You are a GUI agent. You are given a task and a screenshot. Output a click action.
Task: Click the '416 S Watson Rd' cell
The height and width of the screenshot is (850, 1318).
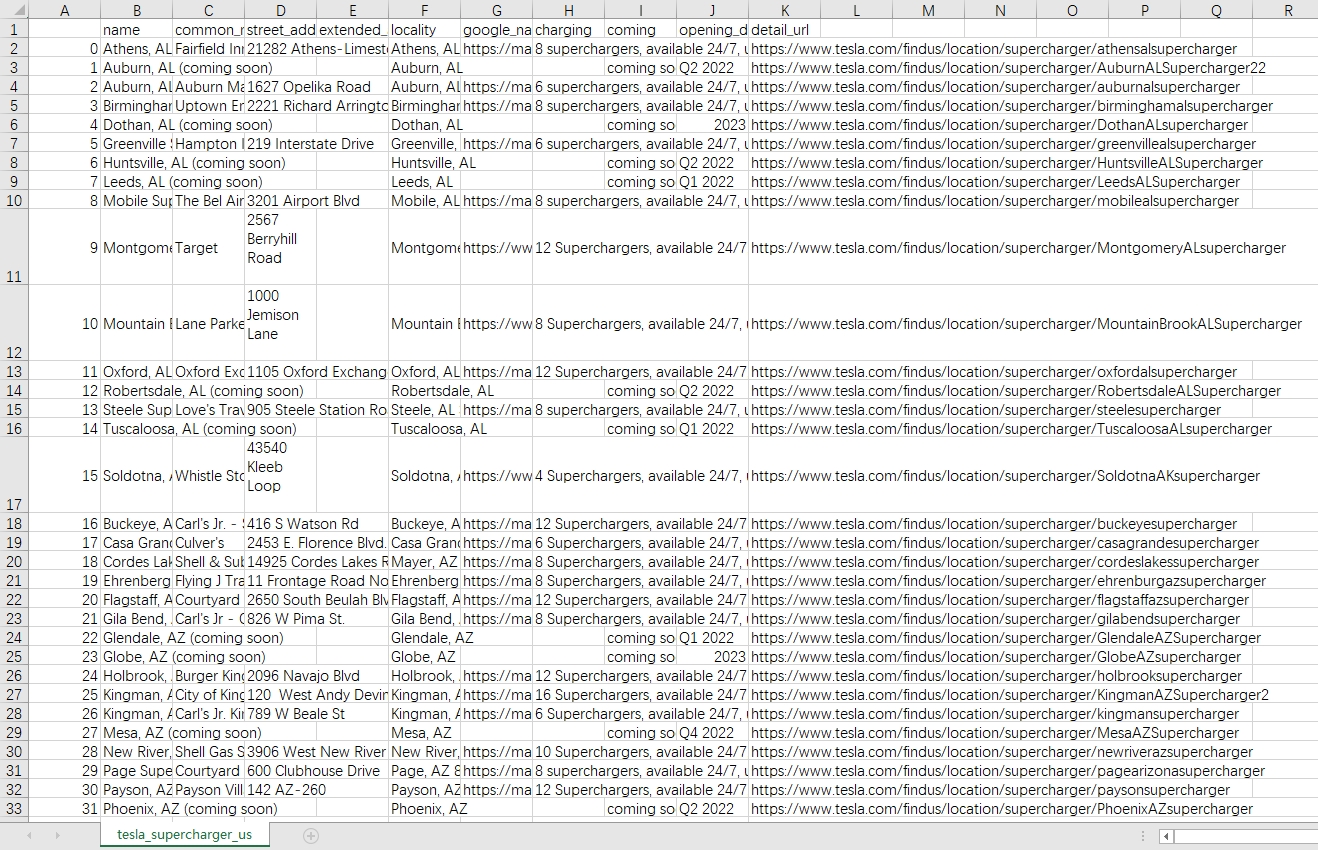(303, 524)
